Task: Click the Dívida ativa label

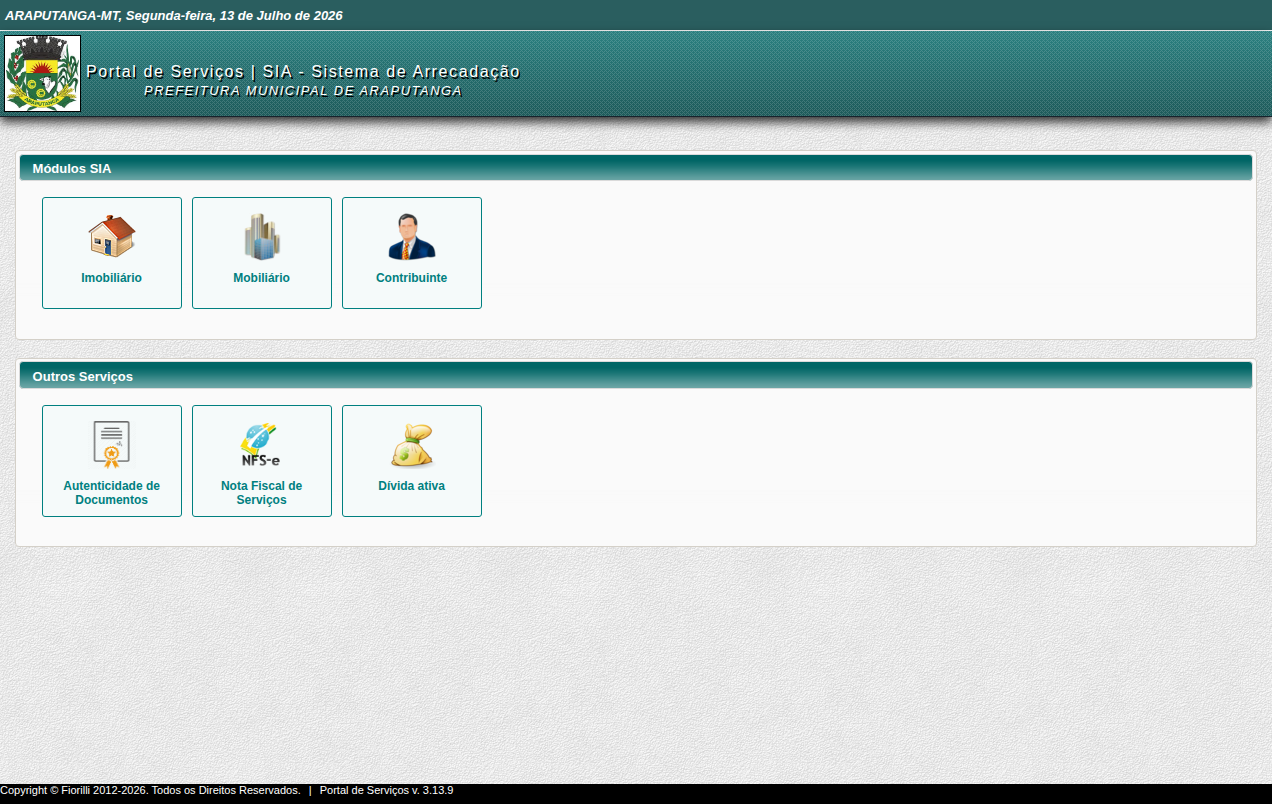Action: 412,486
